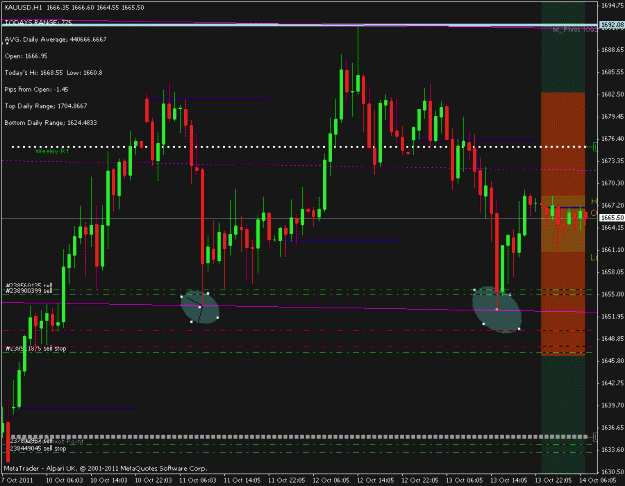Click the 1685.55 price axis label
This screenshot has height=486, width=625.
[612, 72]
